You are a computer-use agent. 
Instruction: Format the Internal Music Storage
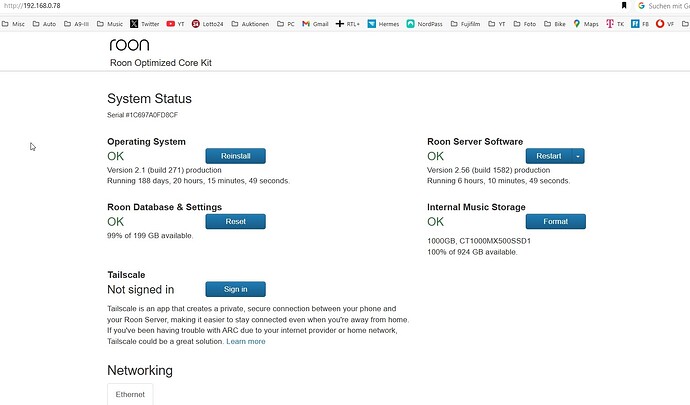click(555, 221)
